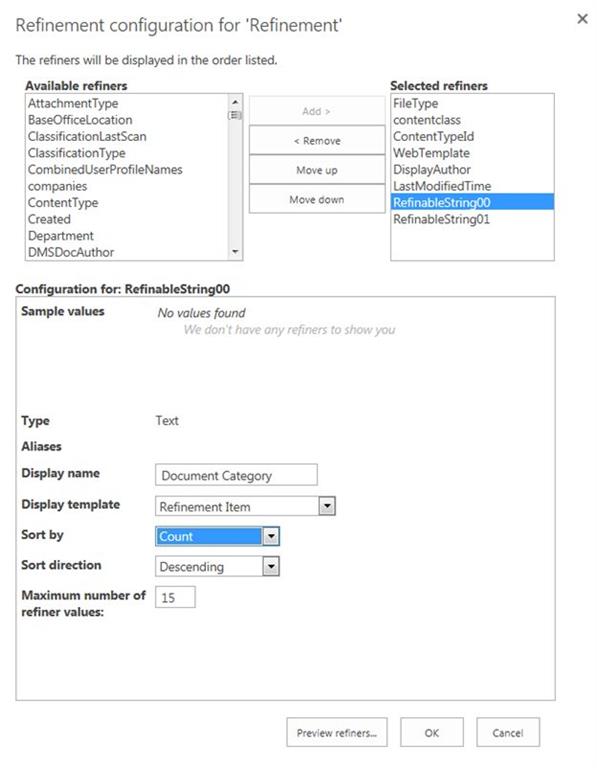This screenshot has width=597, height=768.
Task: Select ClassificationLastScan refiner
Action: tap(127, 137)
